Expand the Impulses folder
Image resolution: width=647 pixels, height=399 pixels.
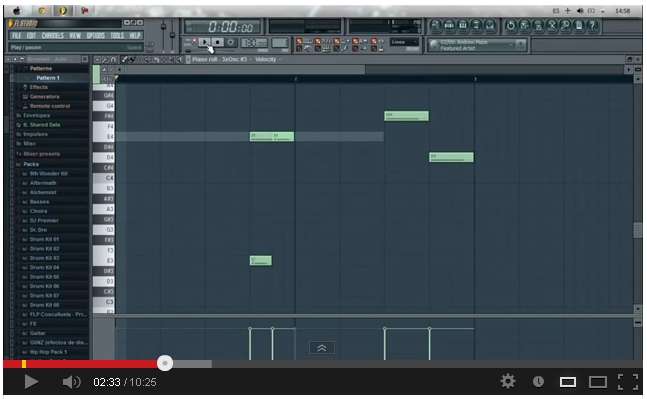click(35, 134)
